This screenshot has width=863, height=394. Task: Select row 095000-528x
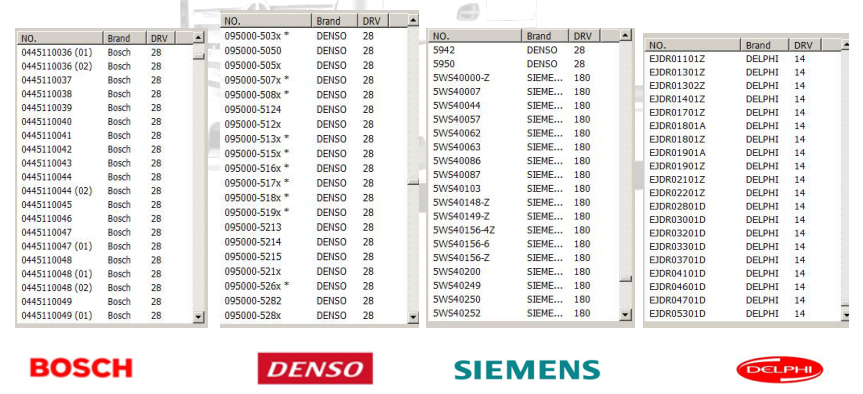314,316
